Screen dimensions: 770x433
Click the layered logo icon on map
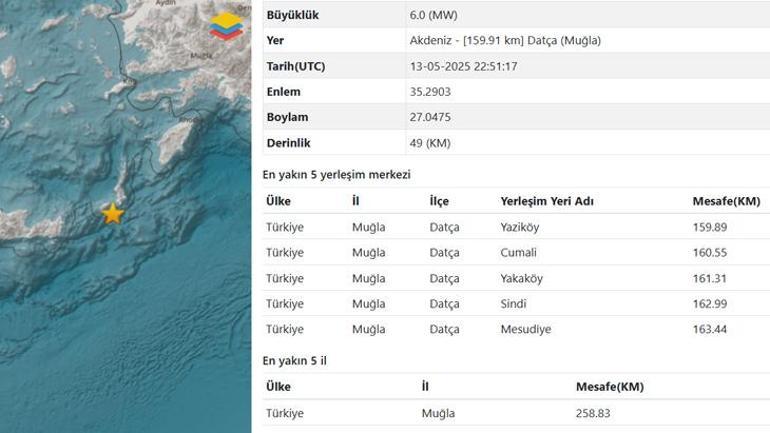(x=225, y=25)
